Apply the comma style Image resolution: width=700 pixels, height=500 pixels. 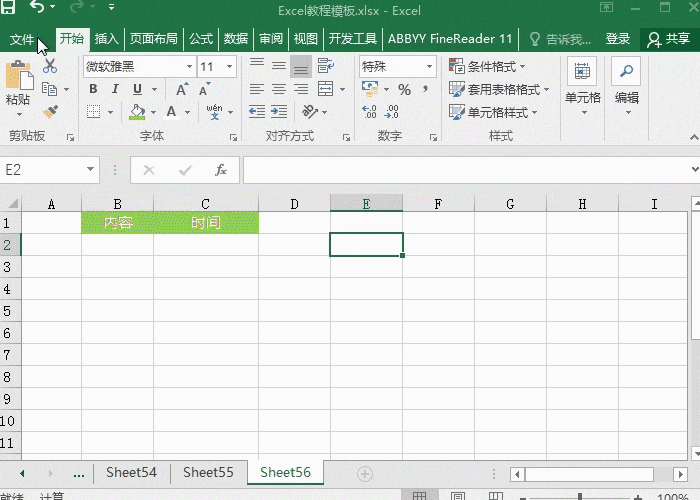(x=425, y=89)
